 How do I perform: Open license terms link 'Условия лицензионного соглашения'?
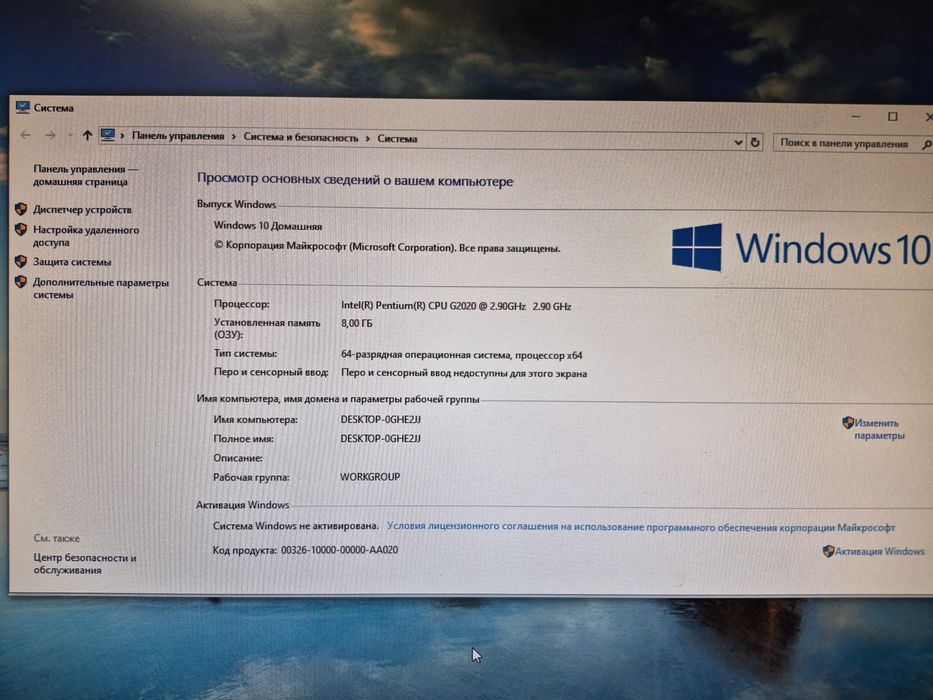(641, 527)
